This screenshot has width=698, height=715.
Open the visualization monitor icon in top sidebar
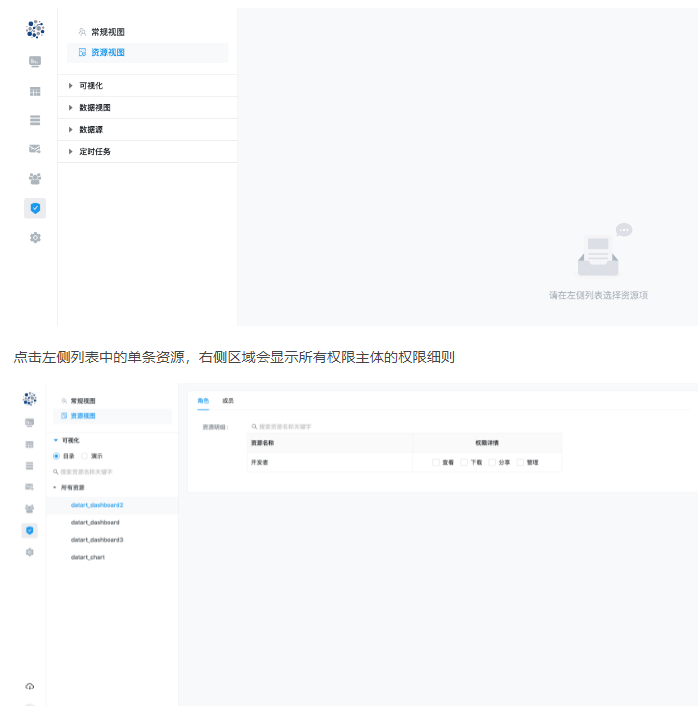click(35, 62)
